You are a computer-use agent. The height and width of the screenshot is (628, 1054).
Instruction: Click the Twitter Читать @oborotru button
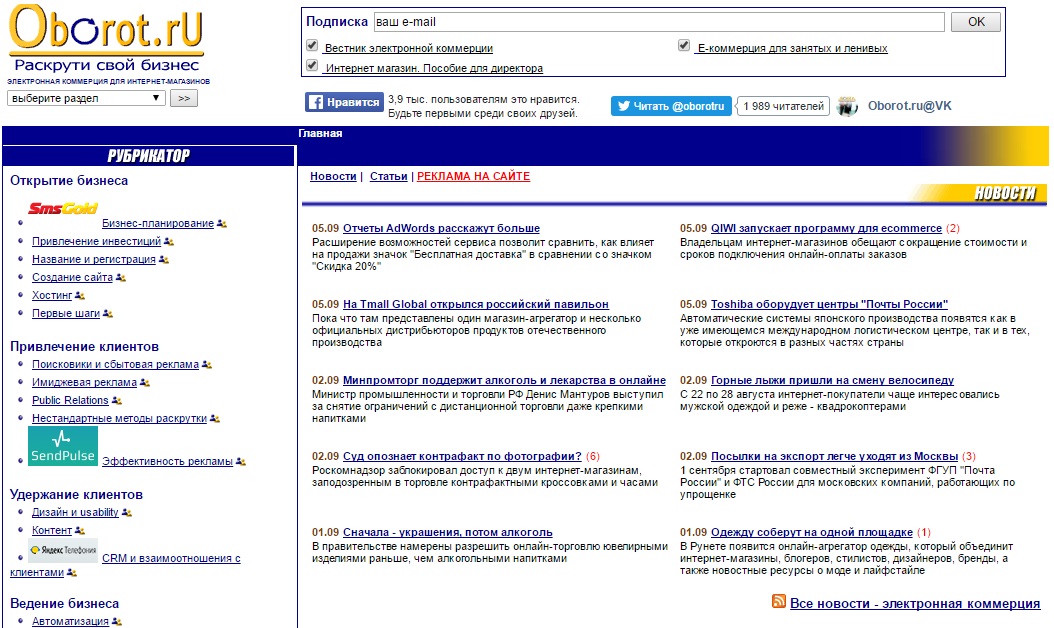click(x=671, y=106)
